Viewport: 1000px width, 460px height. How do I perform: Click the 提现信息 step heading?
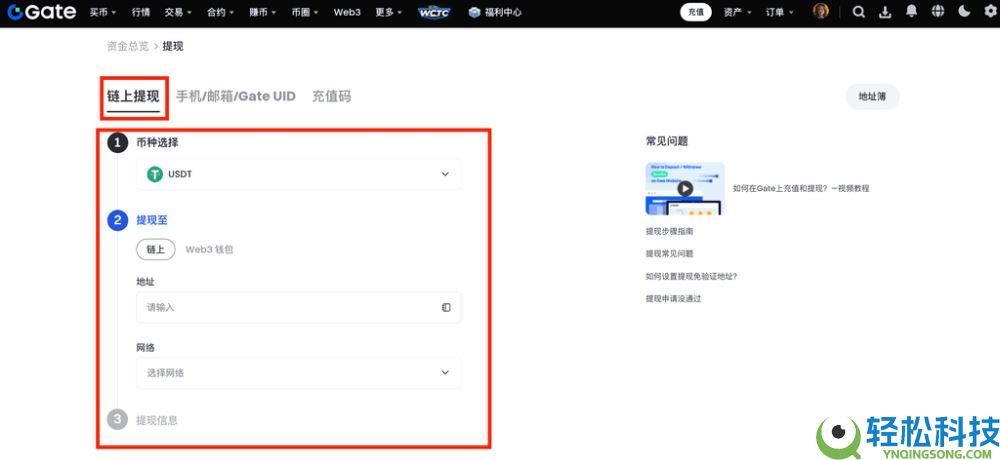pos(157,420)
